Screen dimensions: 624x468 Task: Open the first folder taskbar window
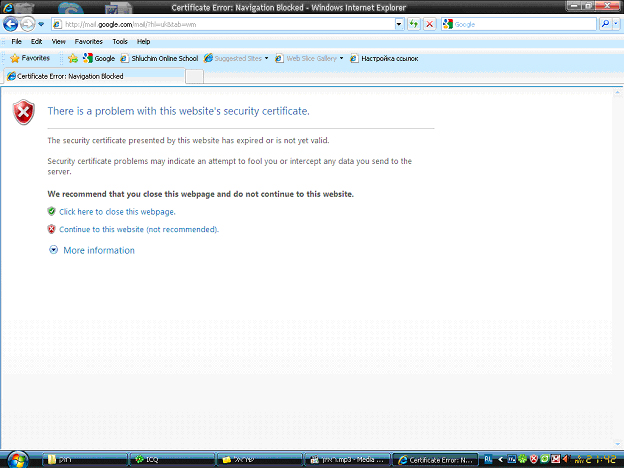pos(85,460)
